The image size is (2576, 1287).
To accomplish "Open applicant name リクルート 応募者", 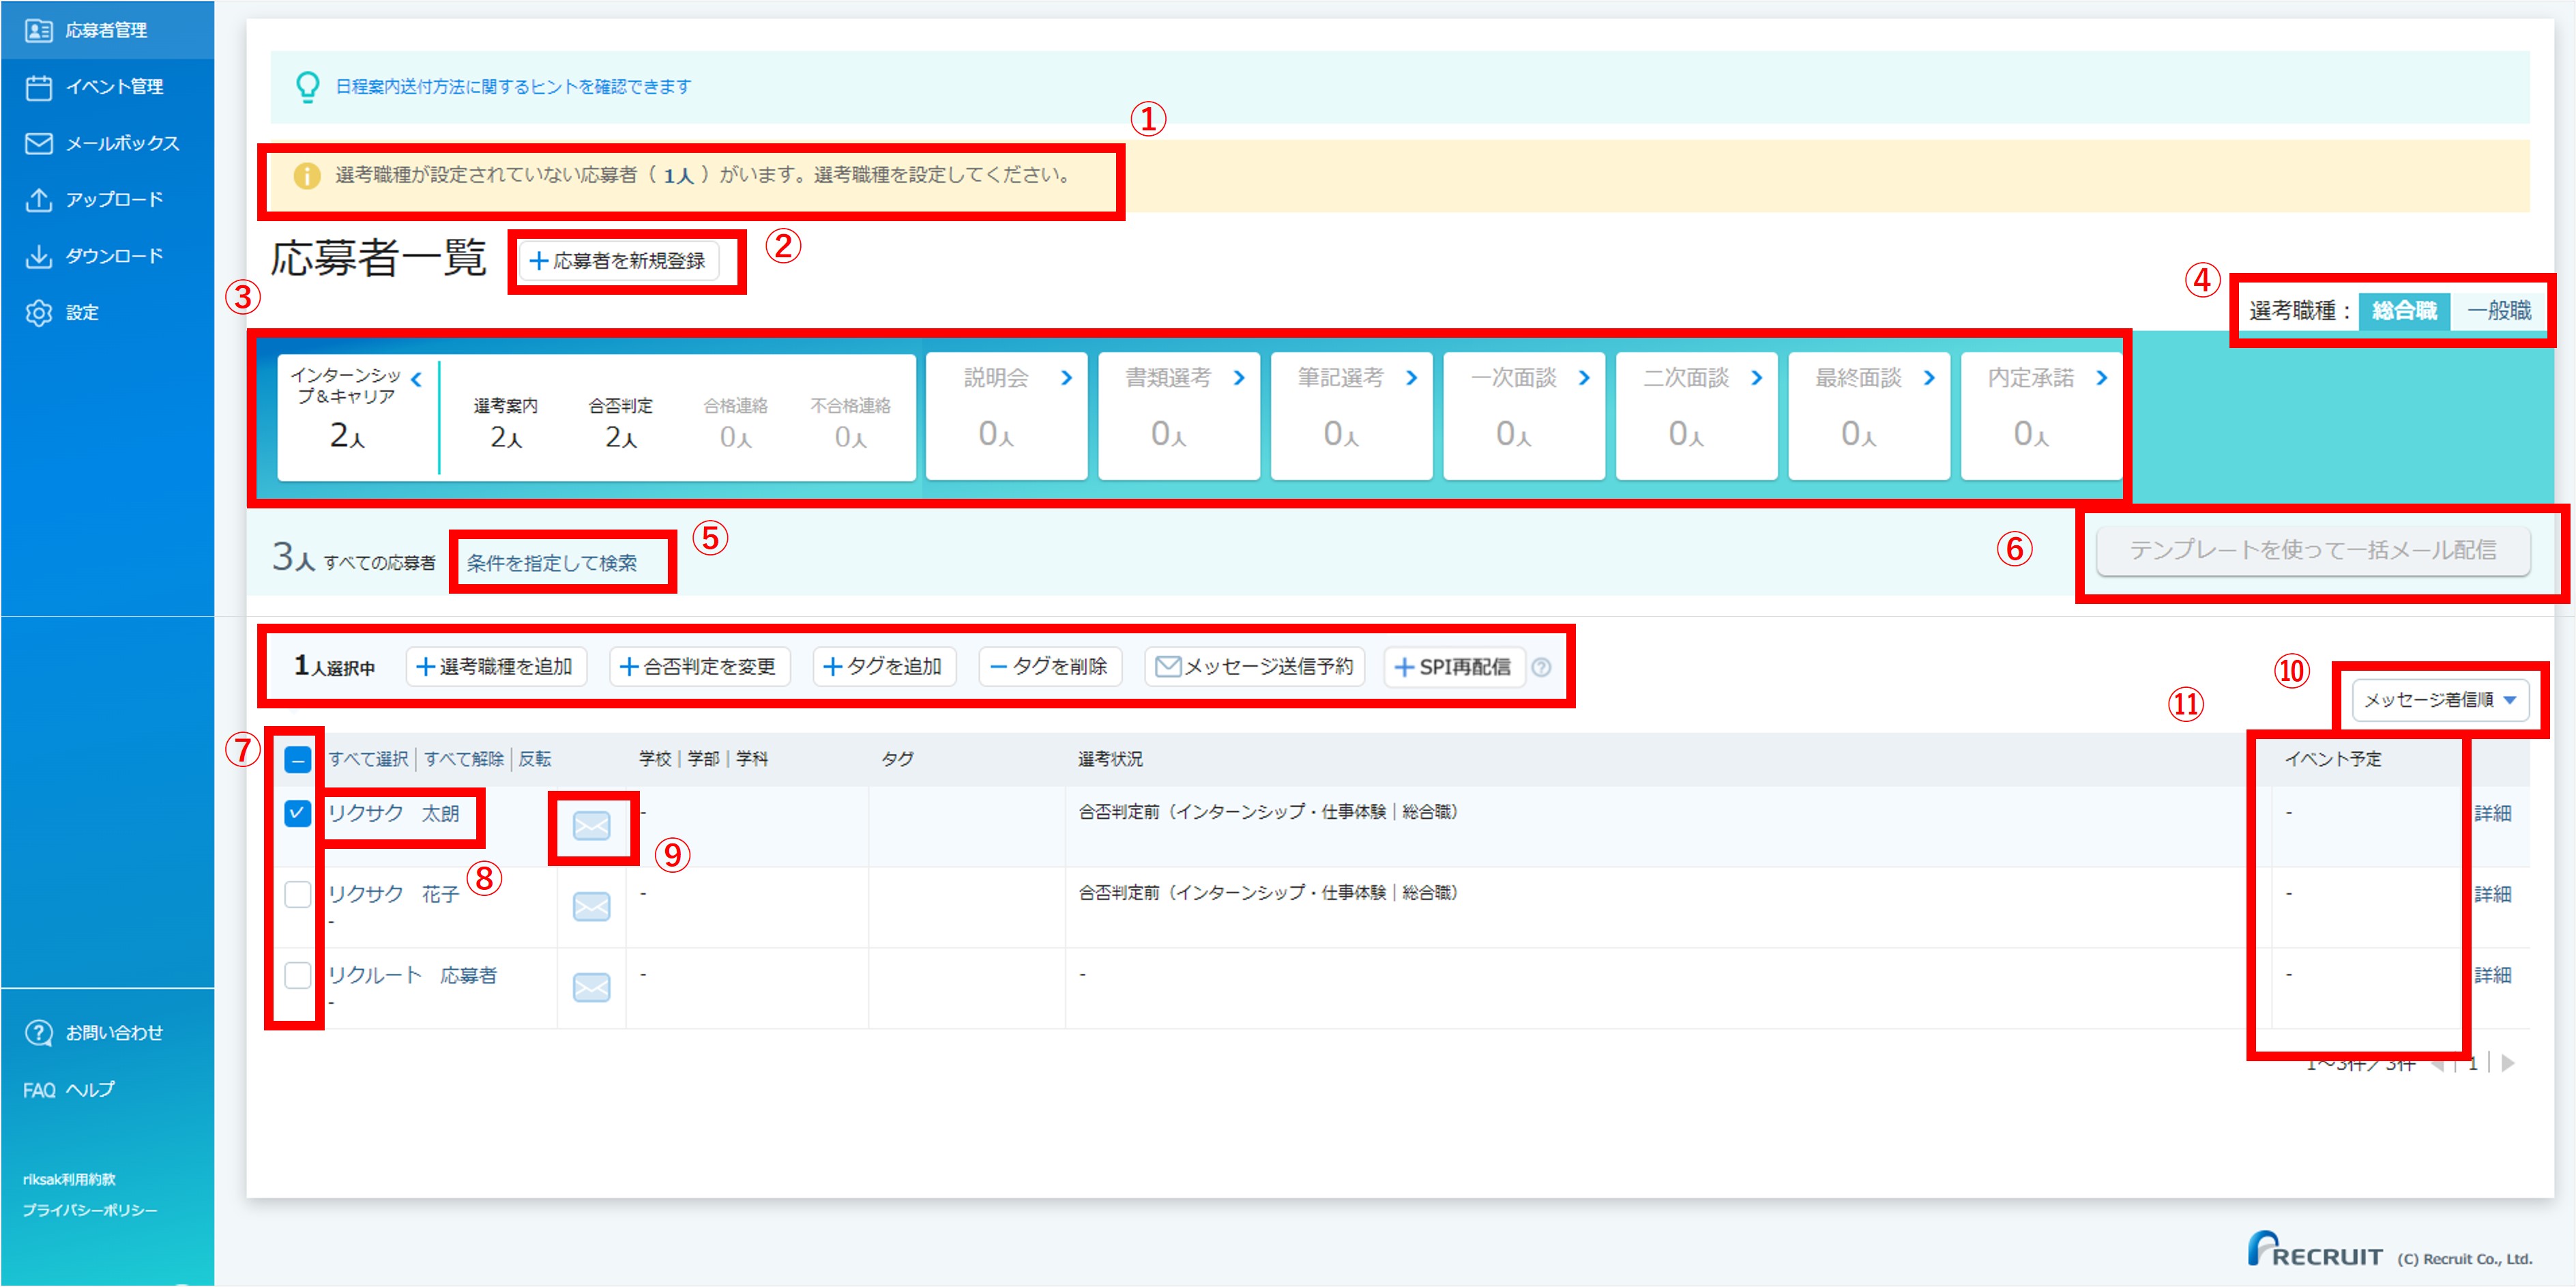I will (x=413, y=976).
